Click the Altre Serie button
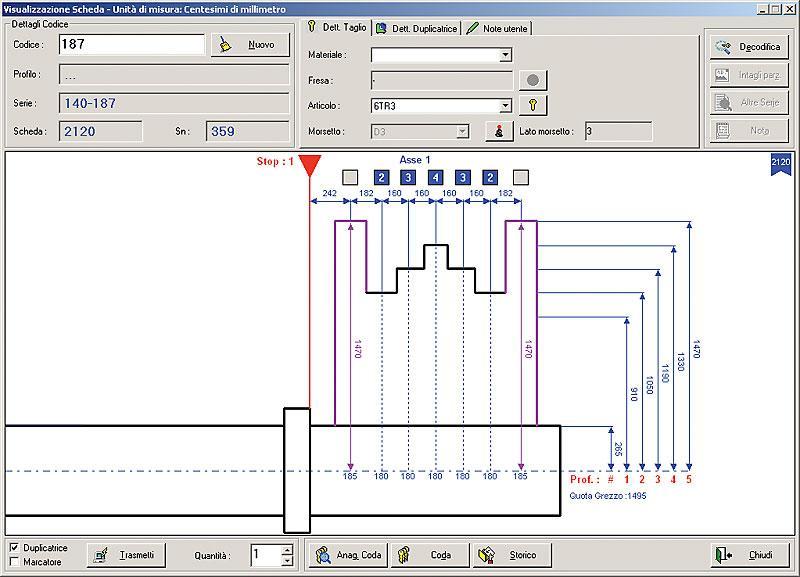 [x=749, y=103]
